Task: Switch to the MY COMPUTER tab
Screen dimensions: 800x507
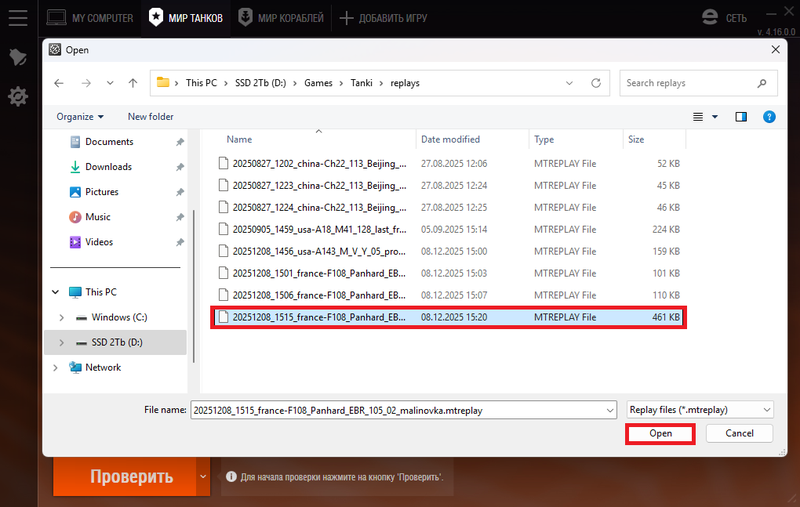Action: (90, 18)
